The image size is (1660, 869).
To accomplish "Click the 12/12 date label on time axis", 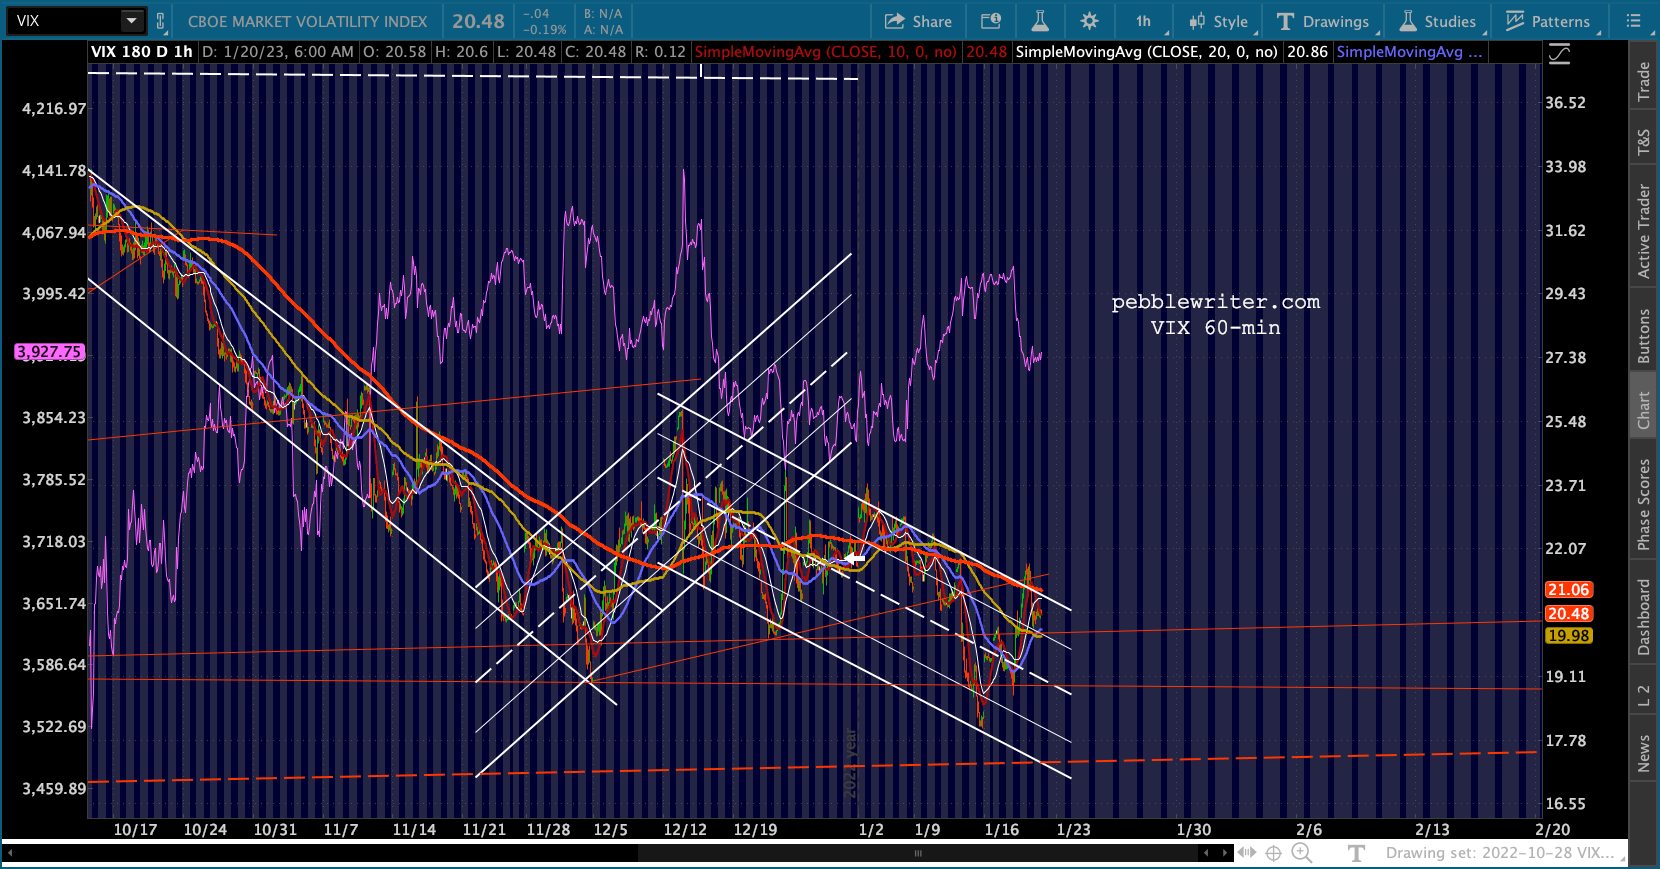I will [x=685, y=830].
